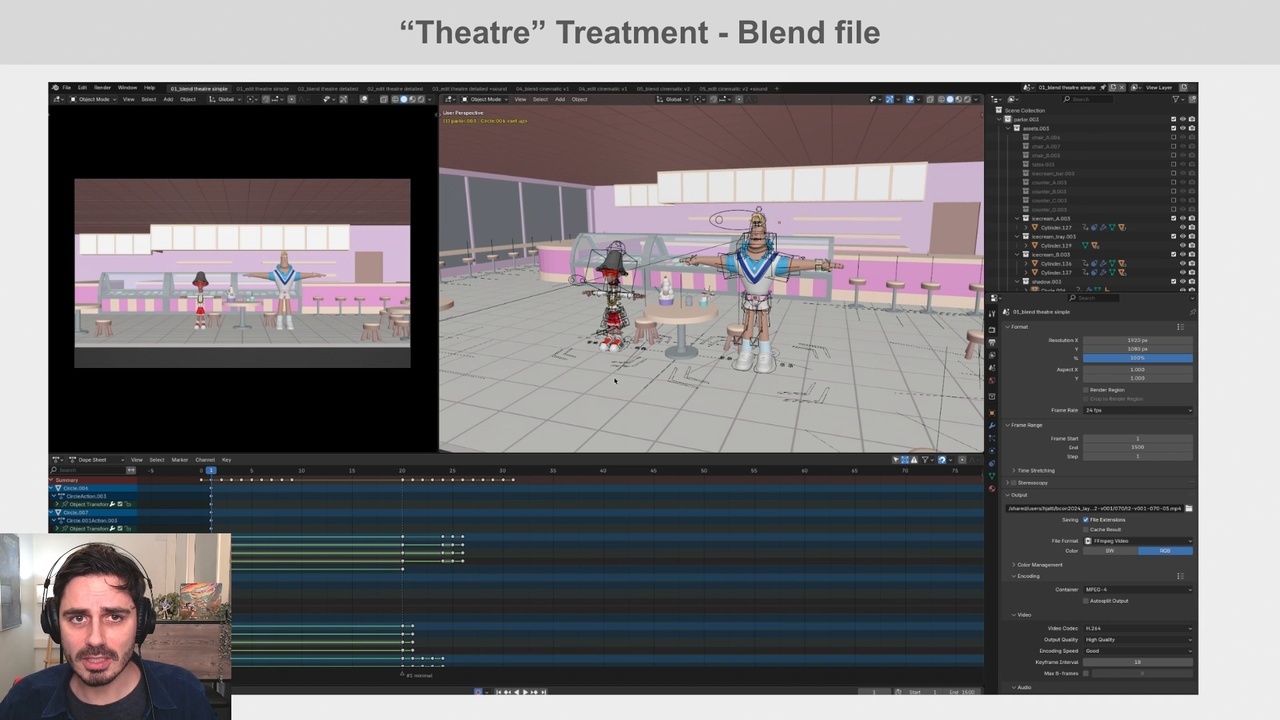1280x720 pixels.
Task: Open the Output Properties tab printer icon
Action: 992,342
